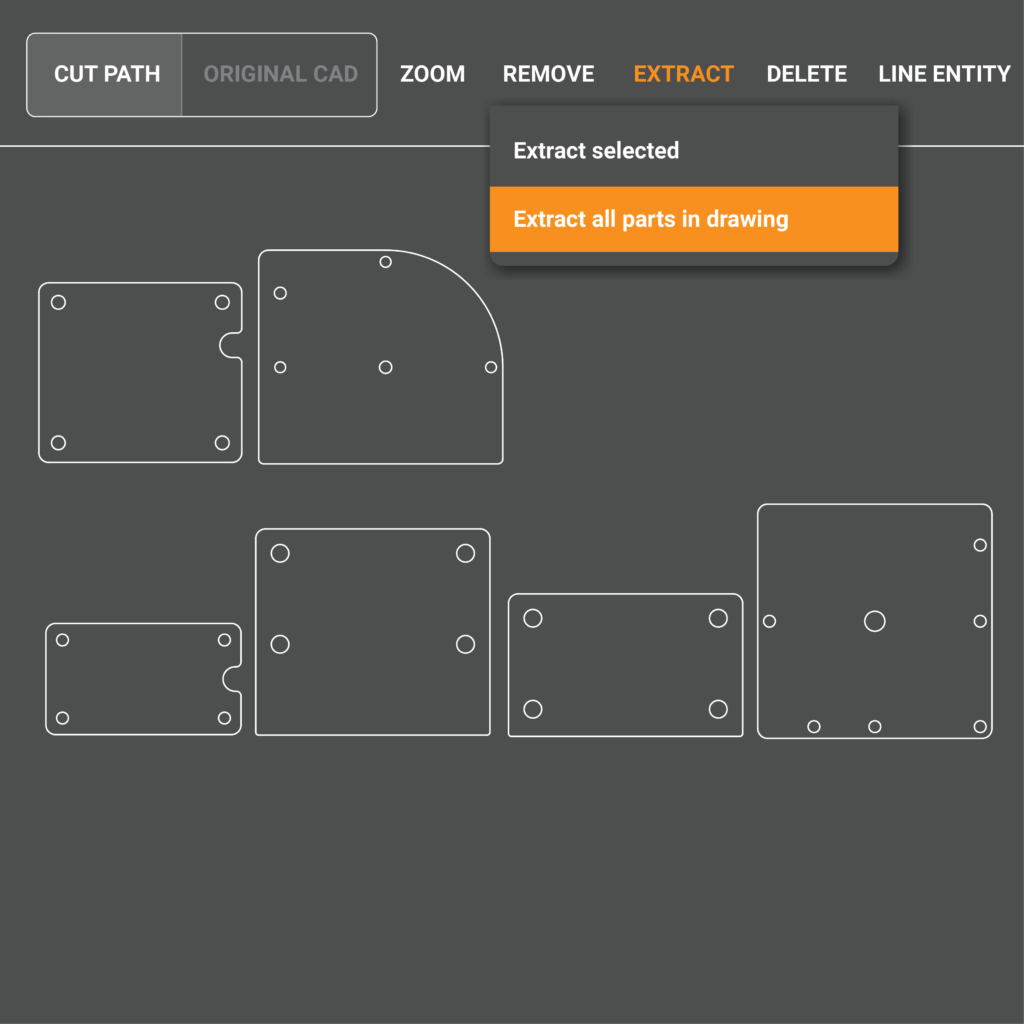Pick the bottom-left hole of the small notched plate
Screen dimensions: 1024x1024
tap(62, 718)
